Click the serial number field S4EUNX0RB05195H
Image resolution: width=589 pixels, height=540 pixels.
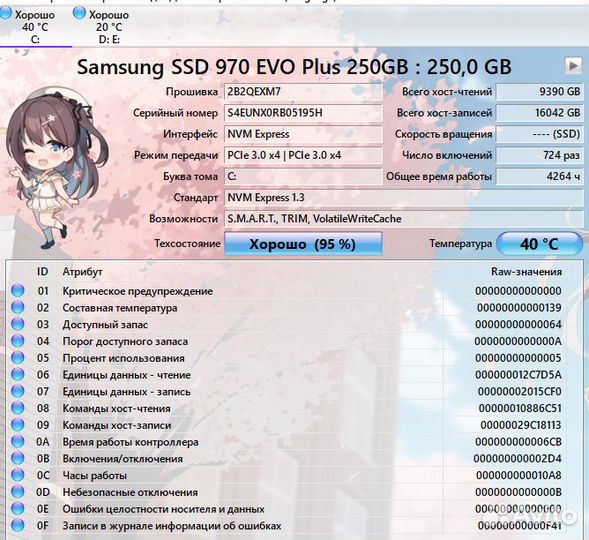[x=303, y=113]
